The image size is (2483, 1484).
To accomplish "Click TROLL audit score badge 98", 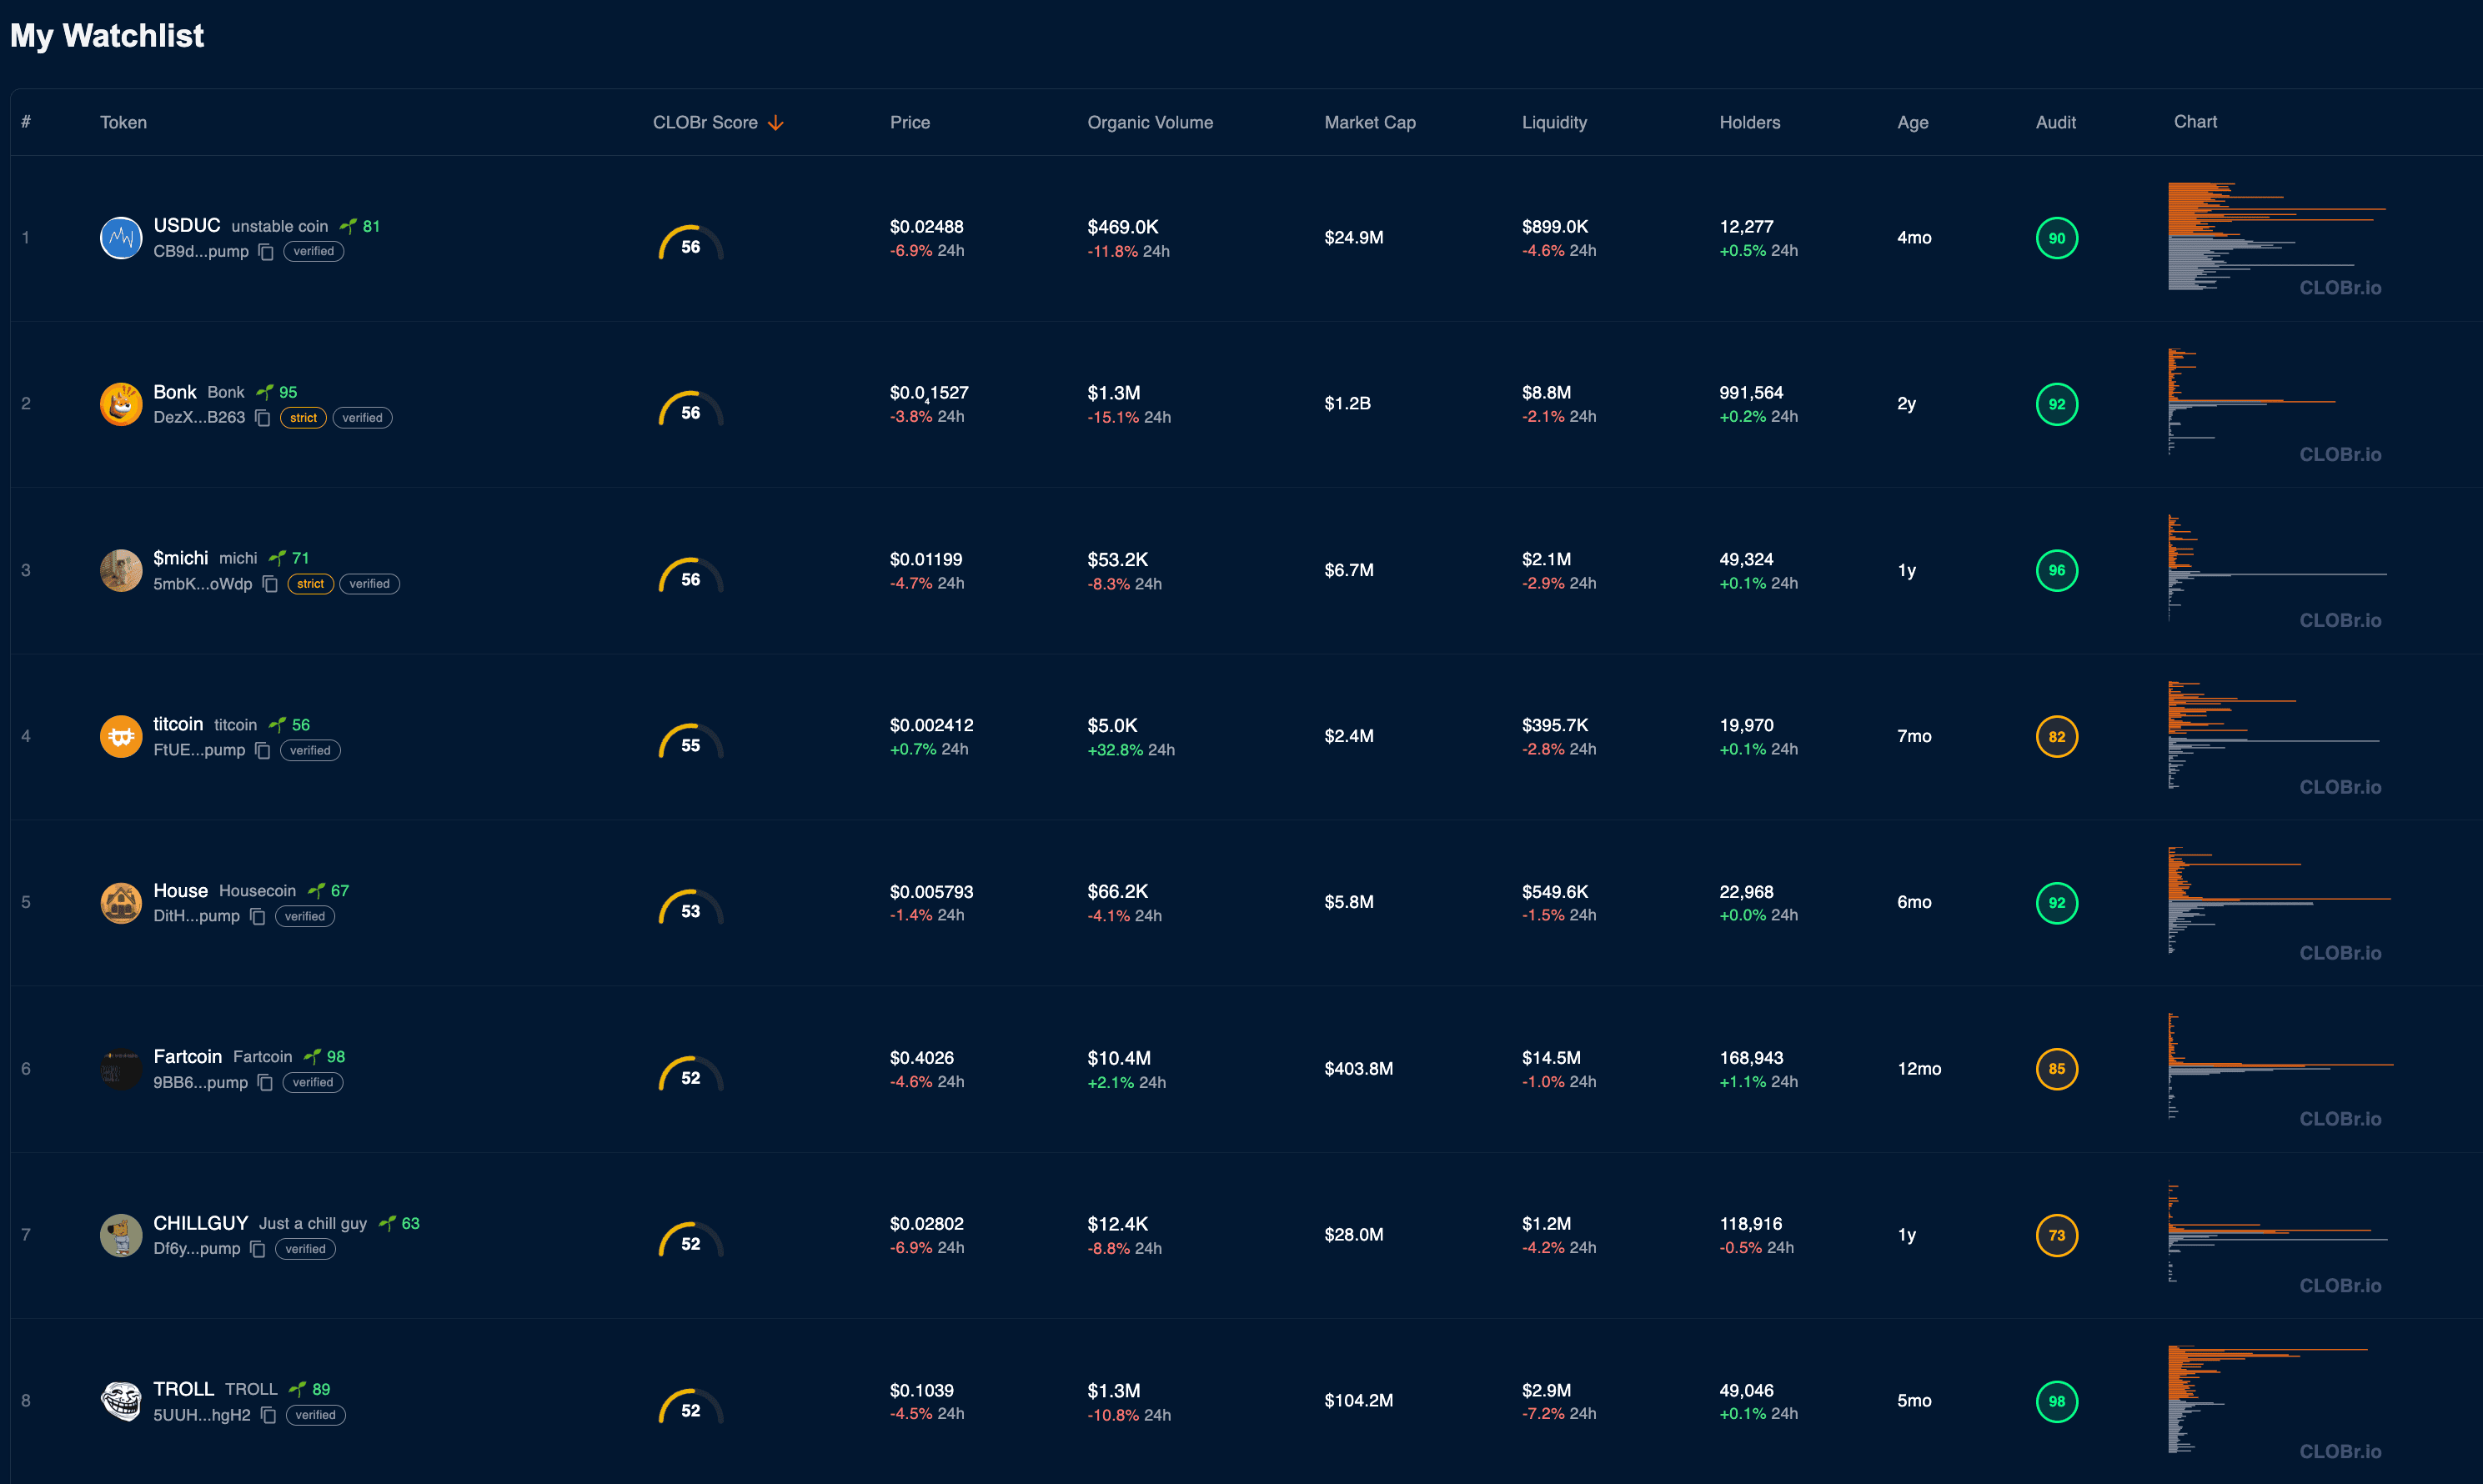I will (2057, 1401).
